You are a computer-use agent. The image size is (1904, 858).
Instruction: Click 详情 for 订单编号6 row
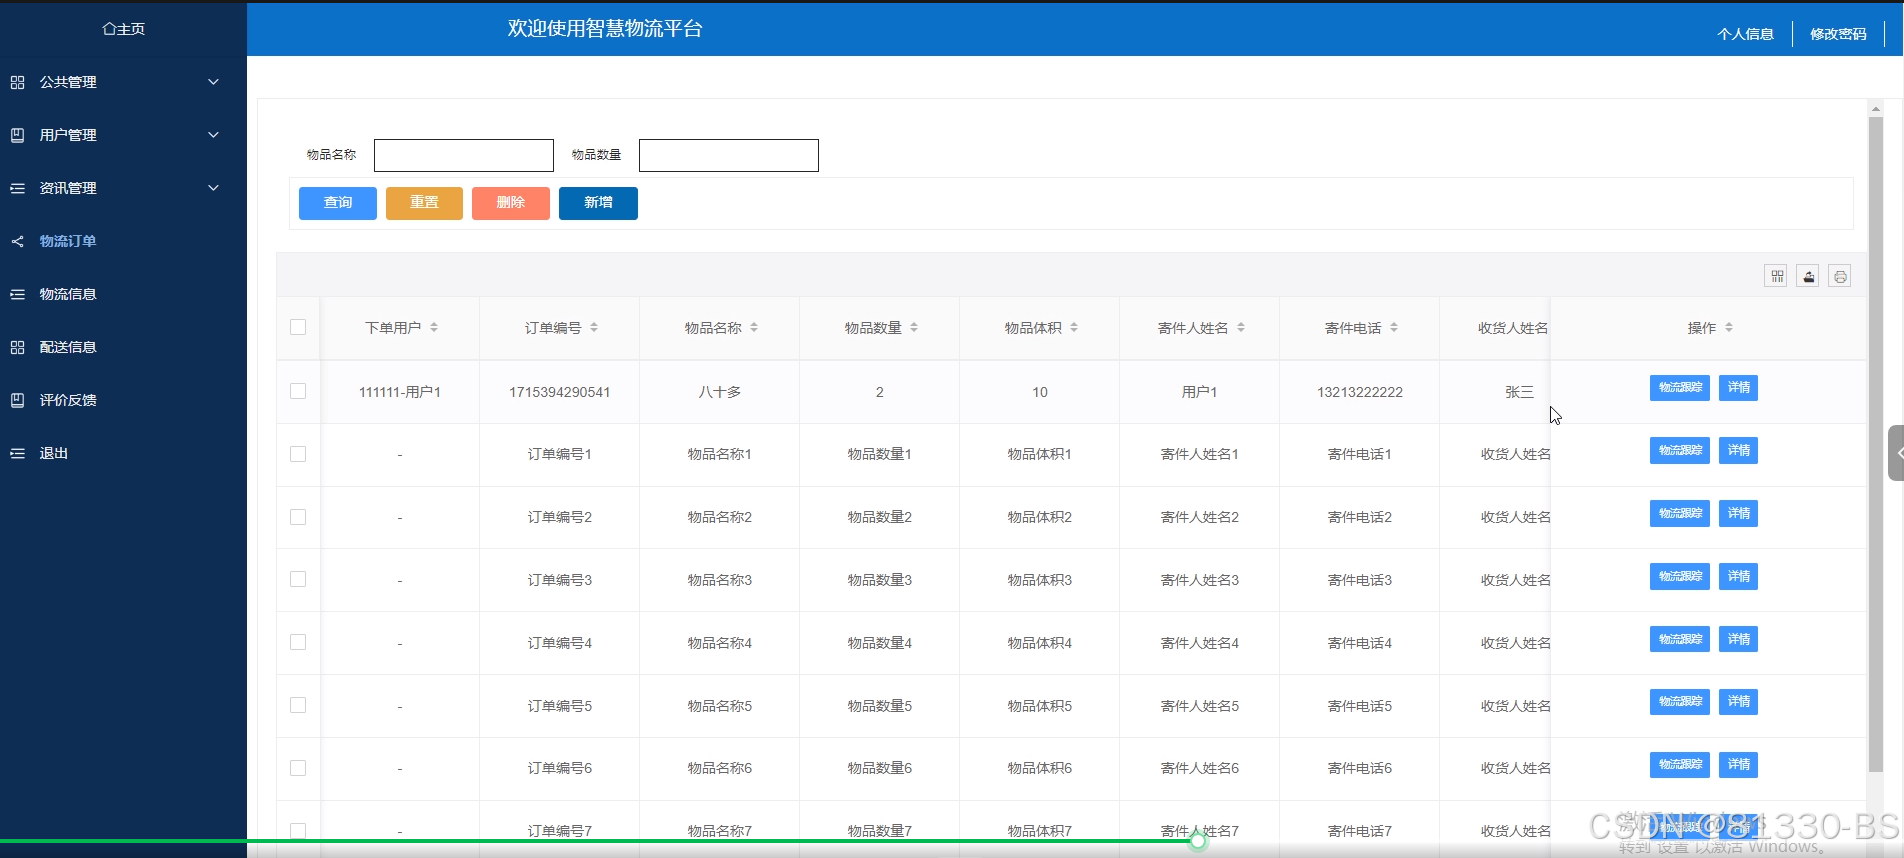pyautogui.click(x=1738, y=765)
